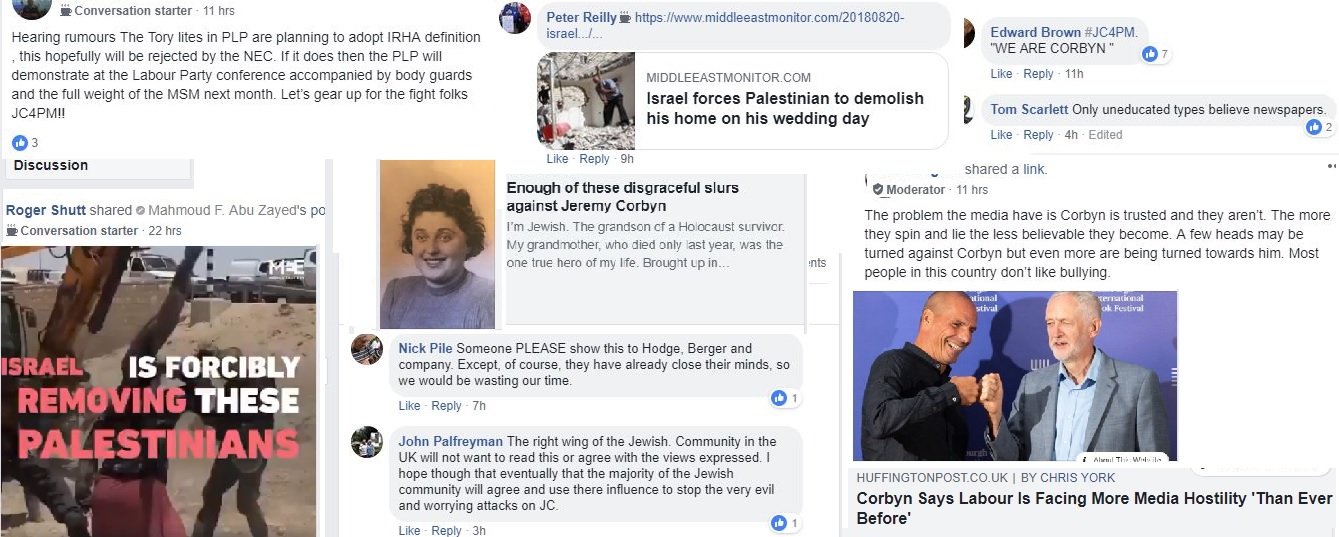Open the three-dot post options menu
The width and height of the screenshot is (1339, 537).
(1331, 166)
